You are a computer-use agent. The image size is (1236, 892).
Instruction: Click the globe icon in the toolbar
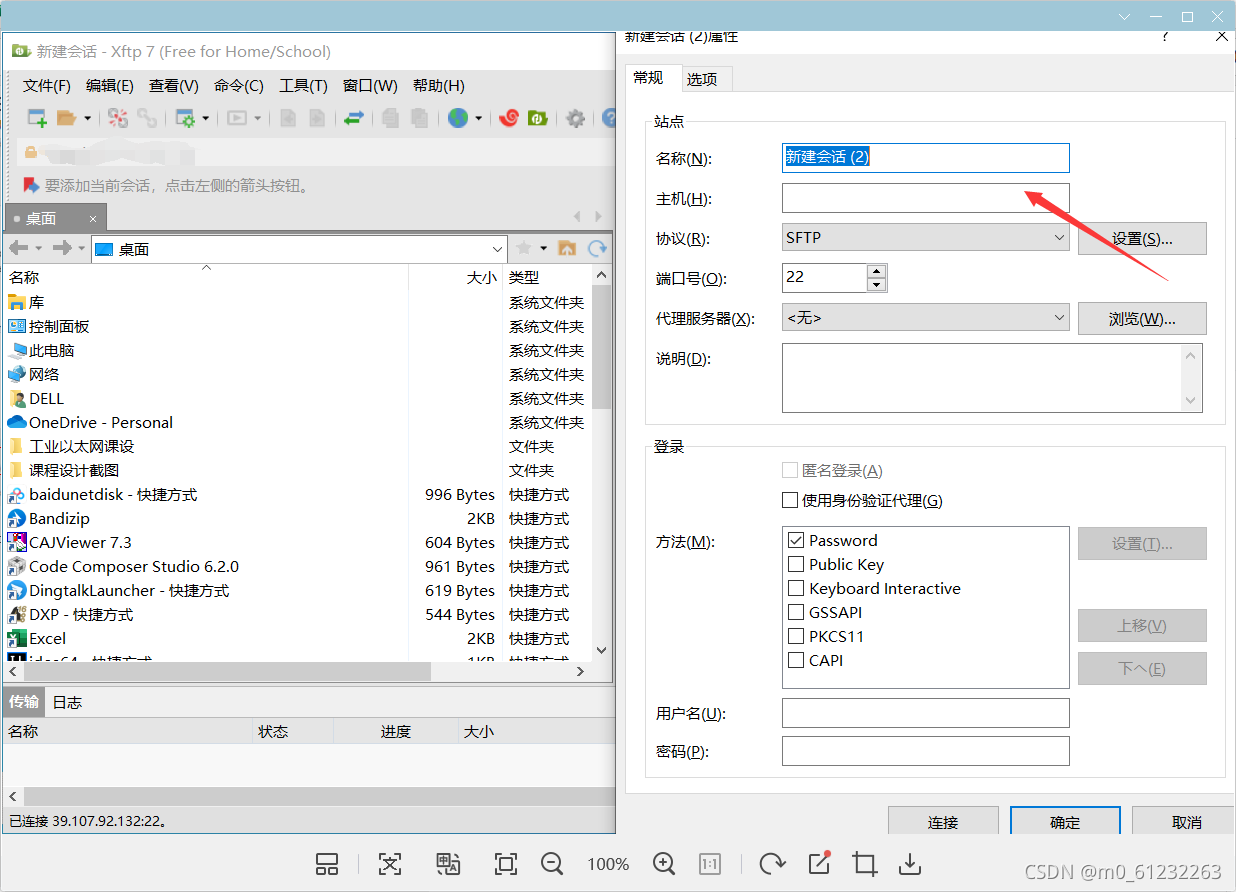pos(458,118)
